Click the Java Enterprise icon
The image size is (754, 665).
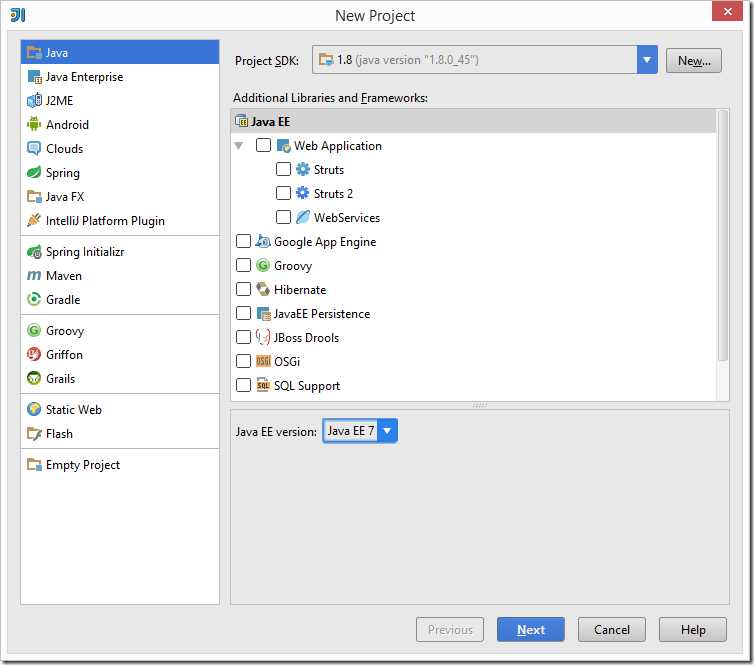(x=34, y=76)
